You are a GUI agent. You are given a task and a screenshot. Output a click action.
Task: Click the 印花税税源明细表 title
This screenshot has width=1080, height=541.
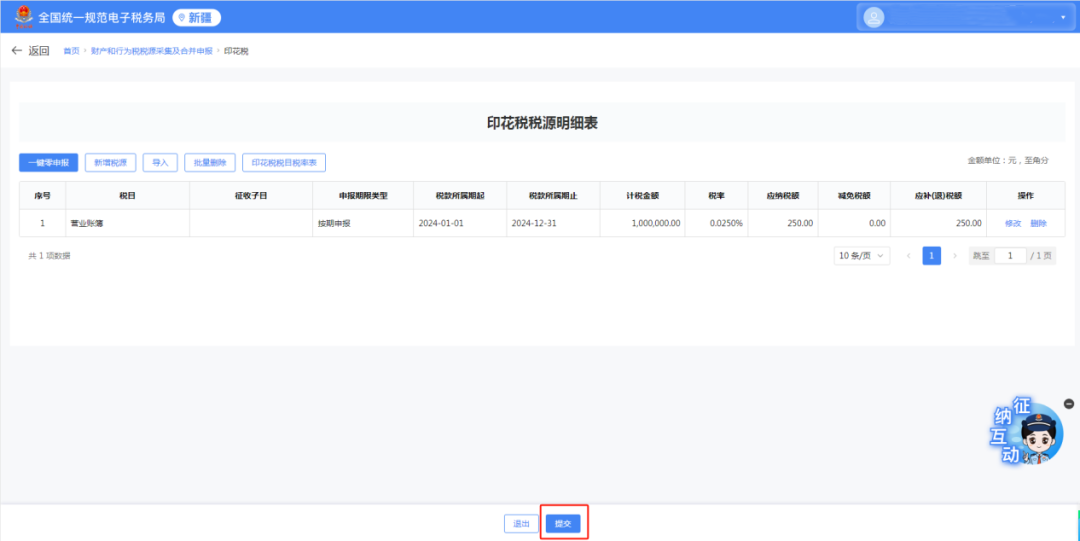click(x=542, y=123)
